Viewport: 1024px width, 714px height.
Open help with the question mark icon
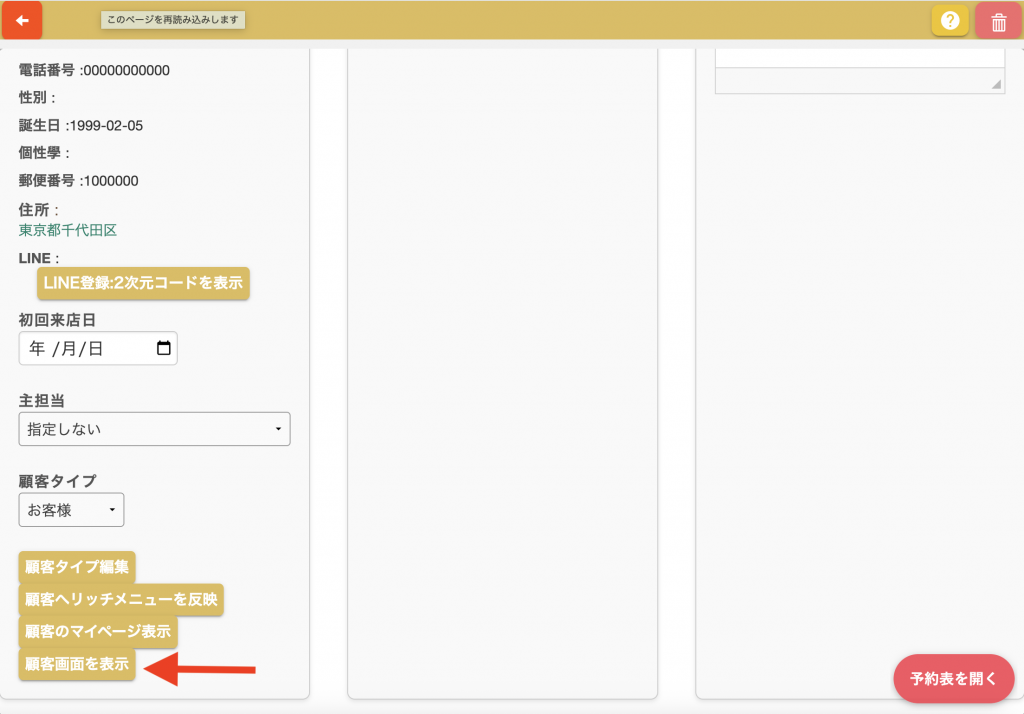coord(949,21)
